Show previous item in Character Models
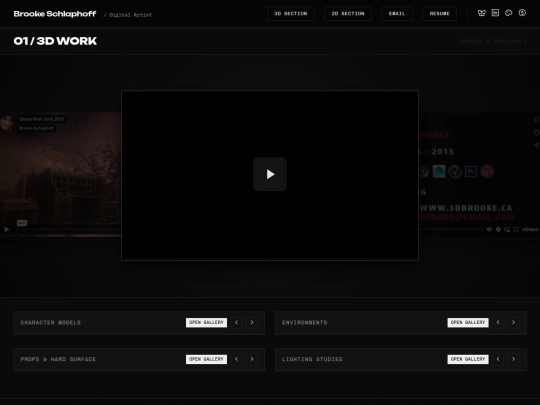Screen dimensions: 540x405 pyautogui.click(x=237, y=322)
